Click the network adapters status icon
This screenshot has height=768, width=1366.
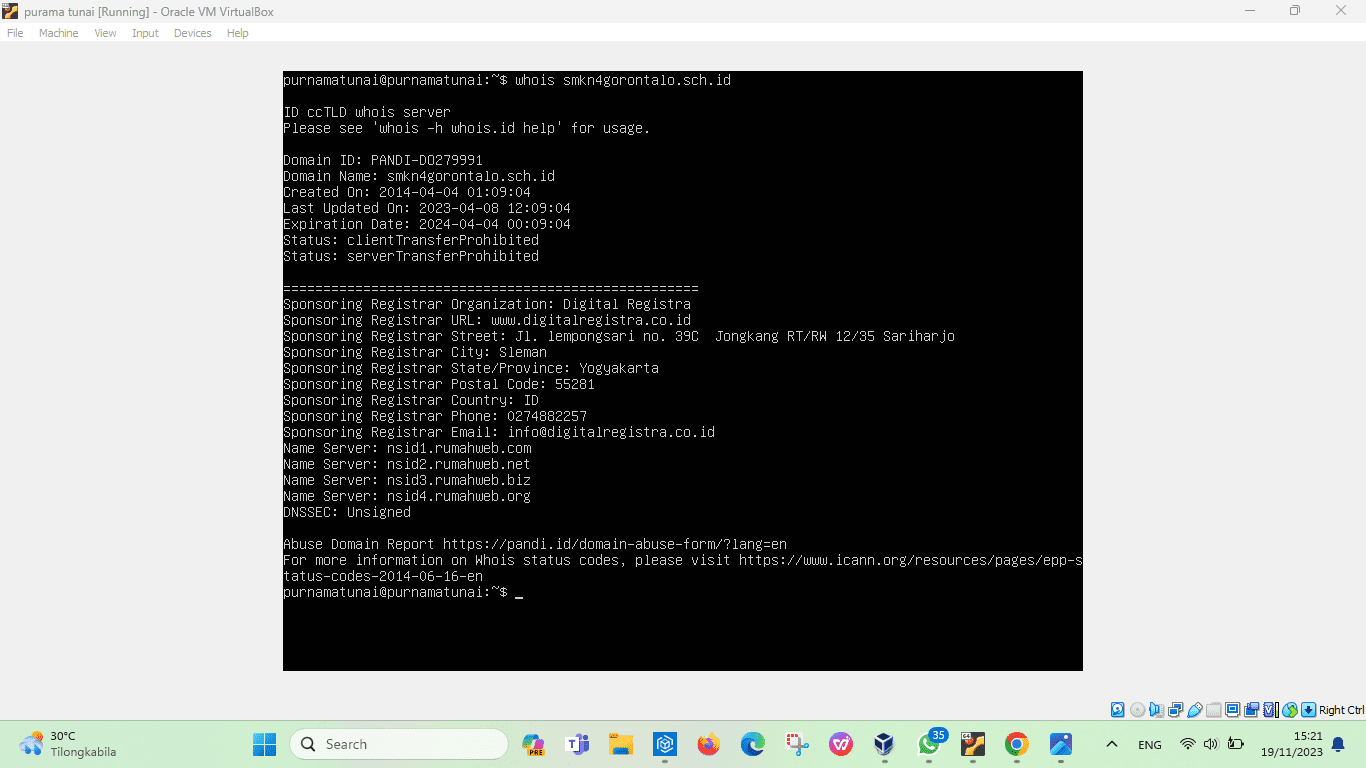coord(1175,710)
